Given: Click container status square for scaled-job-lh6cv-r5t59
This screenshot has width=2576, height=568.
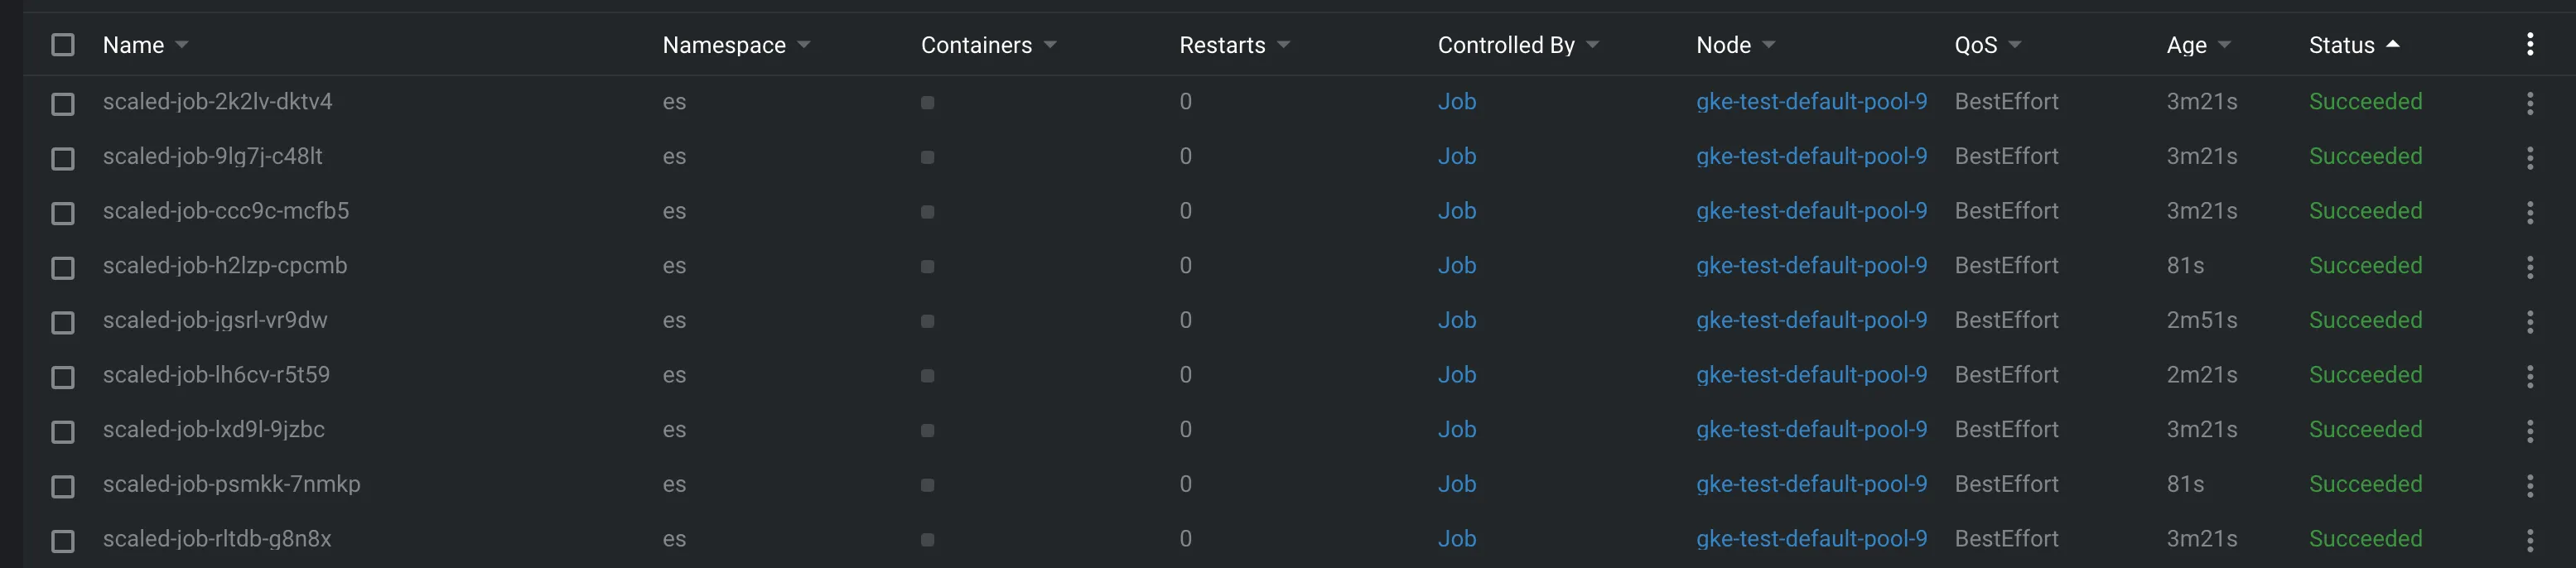Looking at the screenshot, I should [x=927, y=376].
